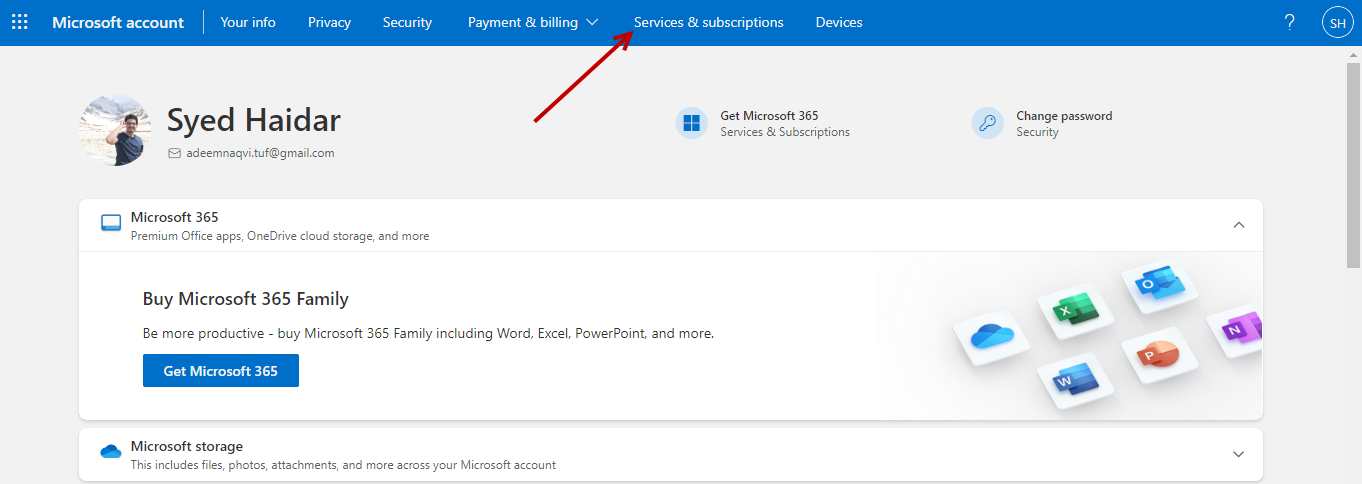This screenshot has width=1362, height=484.
Task: Click the envelope icon beside the email
Action: [x=175, y=154]
